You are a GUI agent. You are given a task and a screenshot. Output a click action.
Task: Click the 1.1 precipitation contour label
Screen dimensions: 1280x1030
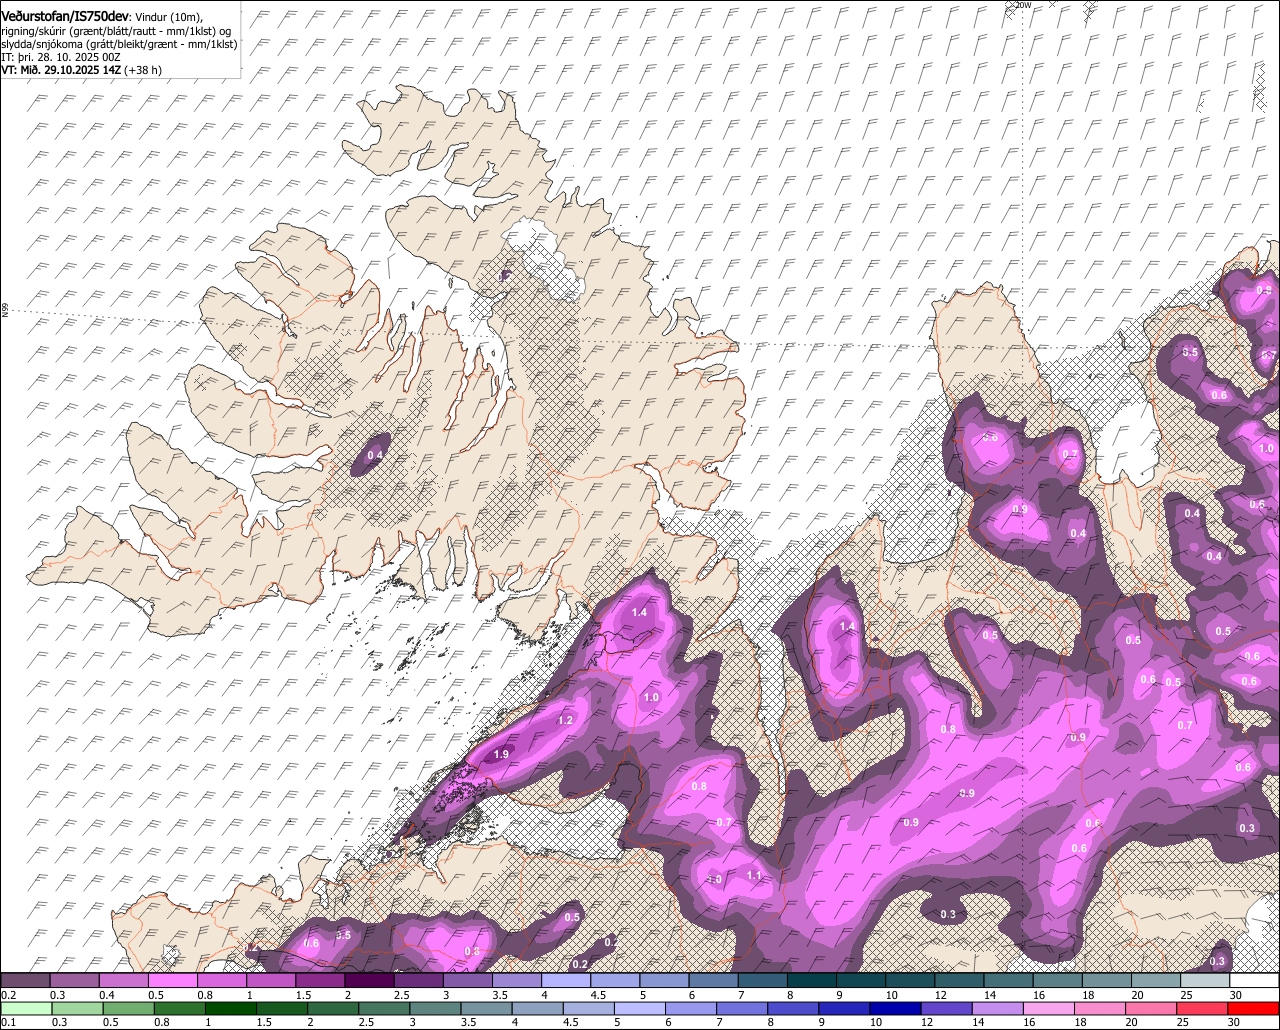click(x=754, y=875)
